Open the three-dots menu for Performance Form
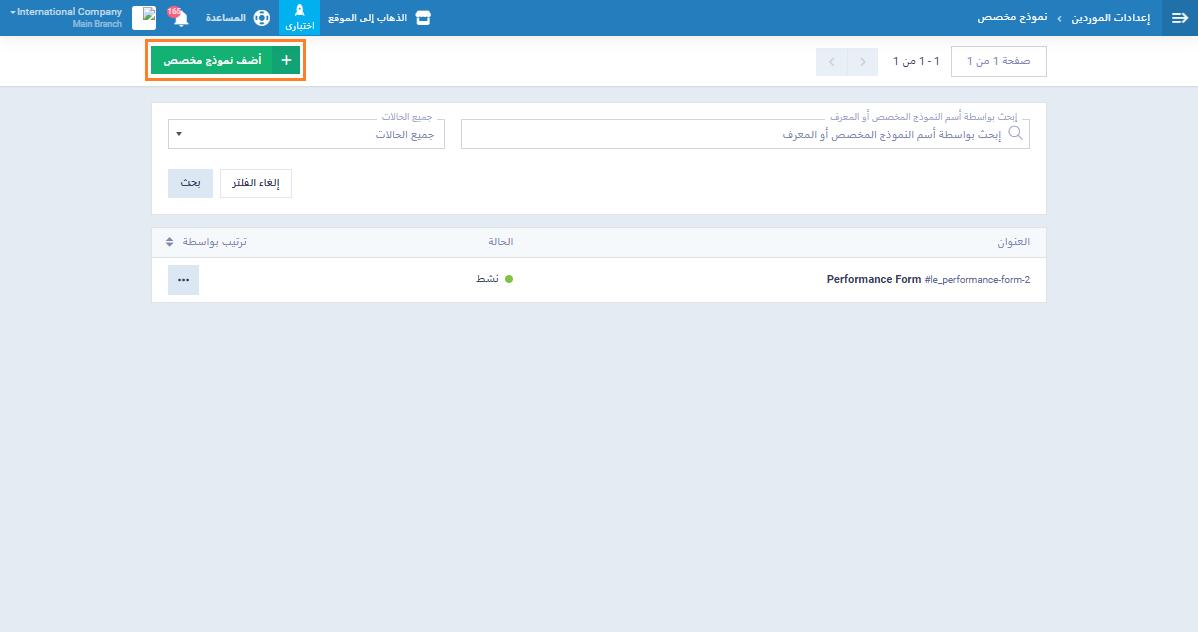Viewport: 1198px width, 632px height. [x=183, y=280]
